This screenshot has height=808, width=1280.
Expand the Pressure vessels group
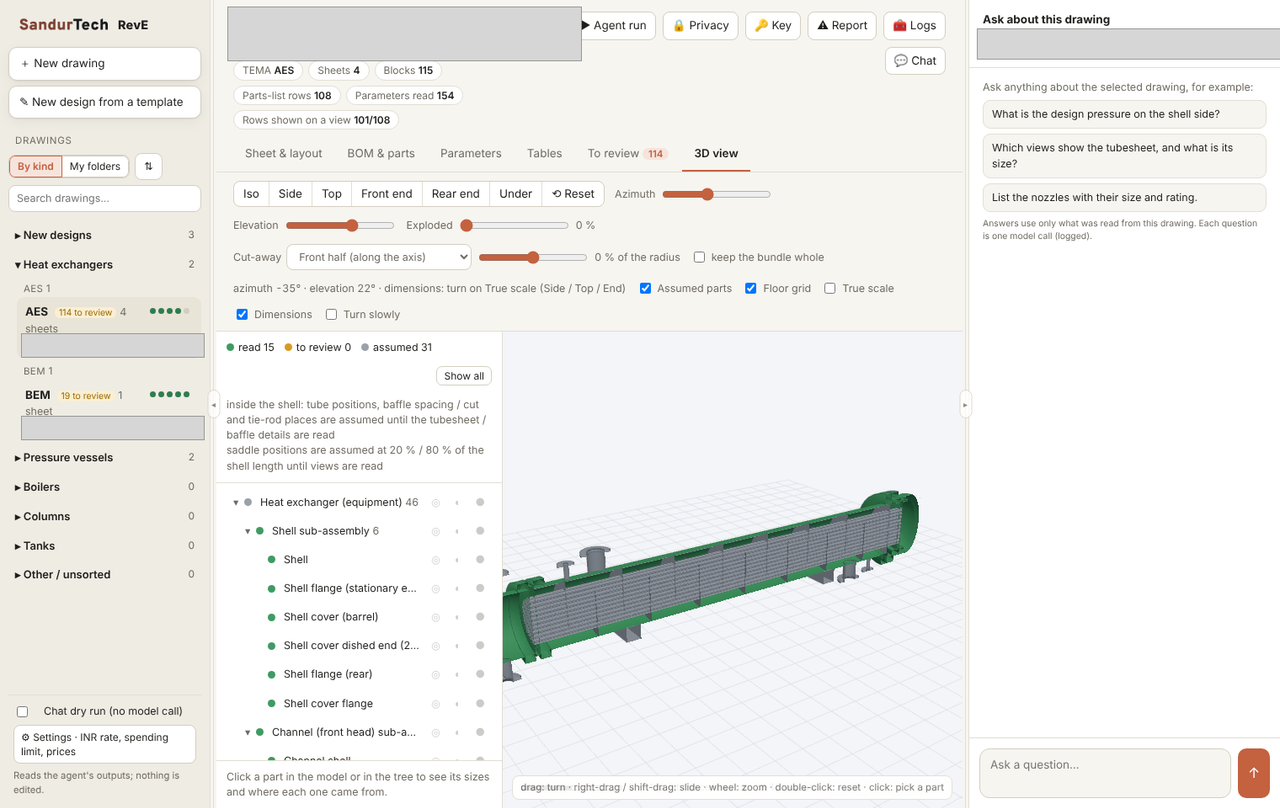(x=104, y=458)
